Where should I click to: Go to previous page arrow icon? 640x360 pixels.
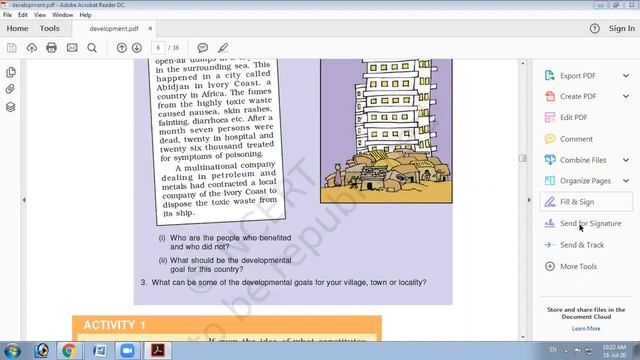point(122,48)
